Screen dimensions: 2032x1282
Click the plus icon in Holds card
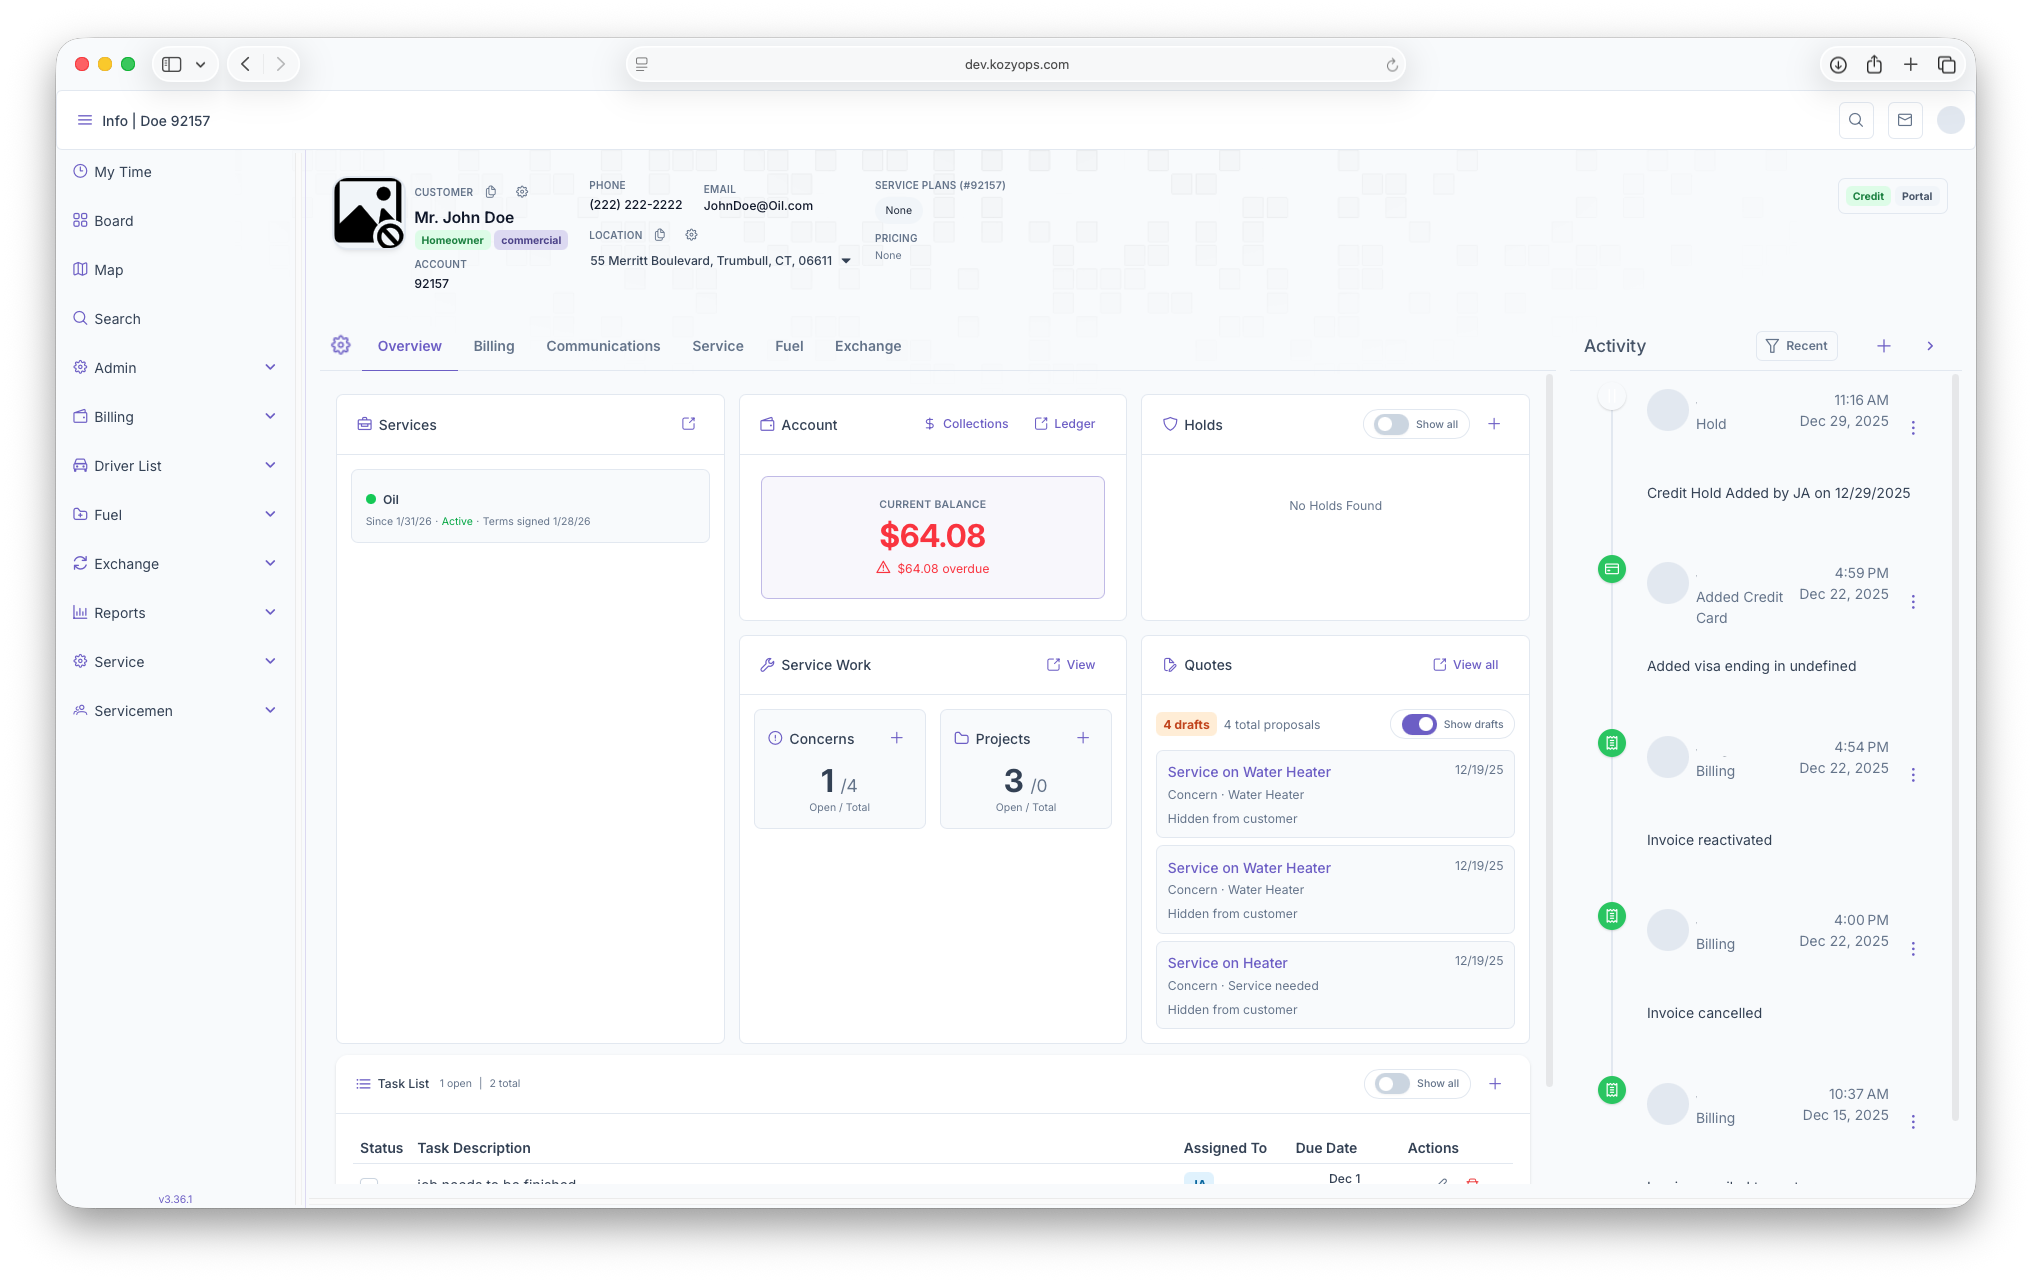point(1494,424)
